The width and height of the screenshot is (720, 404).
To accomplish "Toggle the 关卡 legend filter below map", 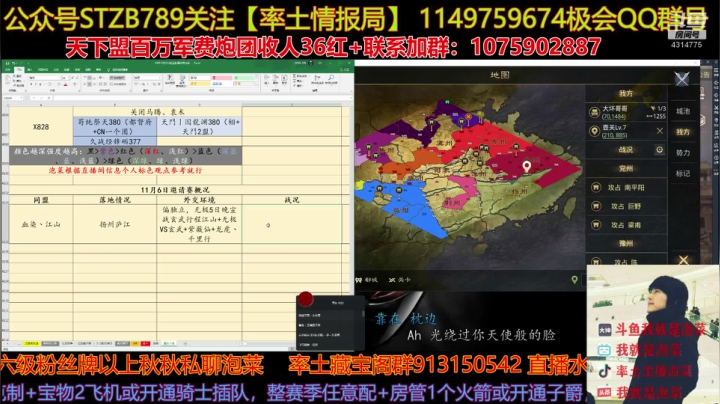I will 399,280.
